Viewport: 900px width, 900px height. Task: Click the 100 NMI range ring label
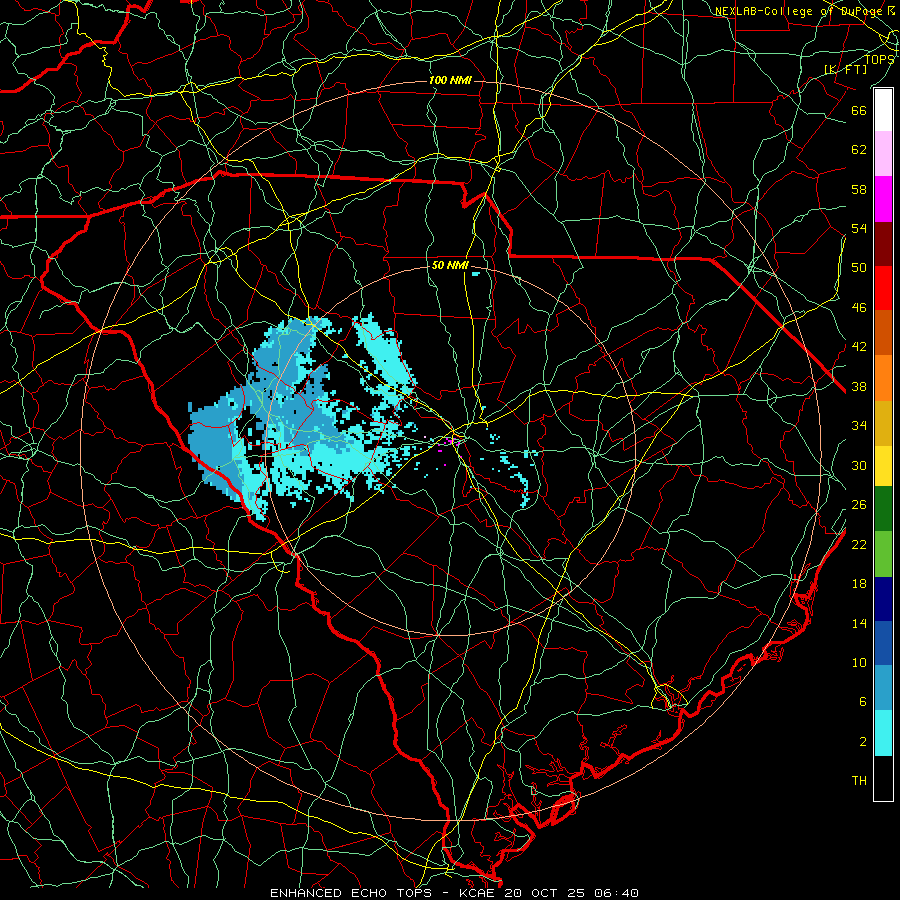[x=450, y=80]
